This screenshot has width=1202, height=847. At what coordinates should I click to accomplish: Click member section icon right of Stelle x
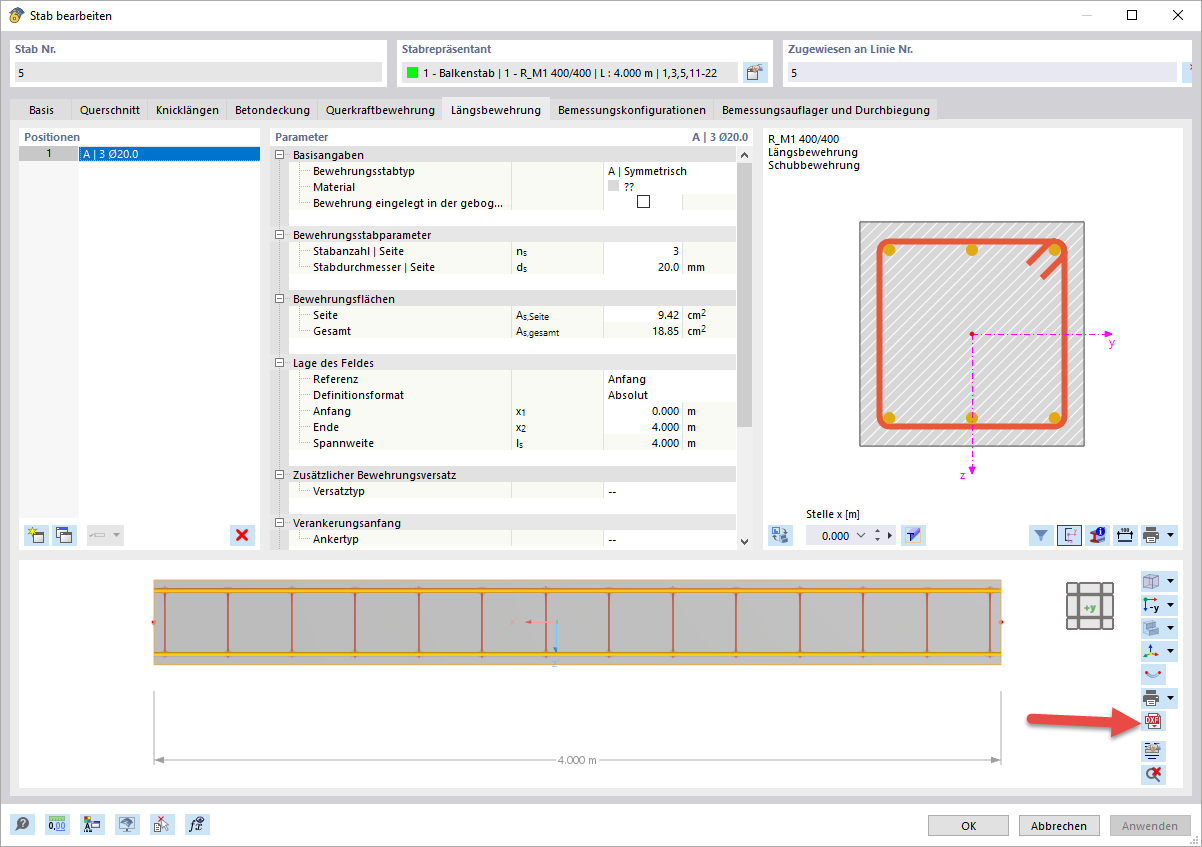point(913,535)
